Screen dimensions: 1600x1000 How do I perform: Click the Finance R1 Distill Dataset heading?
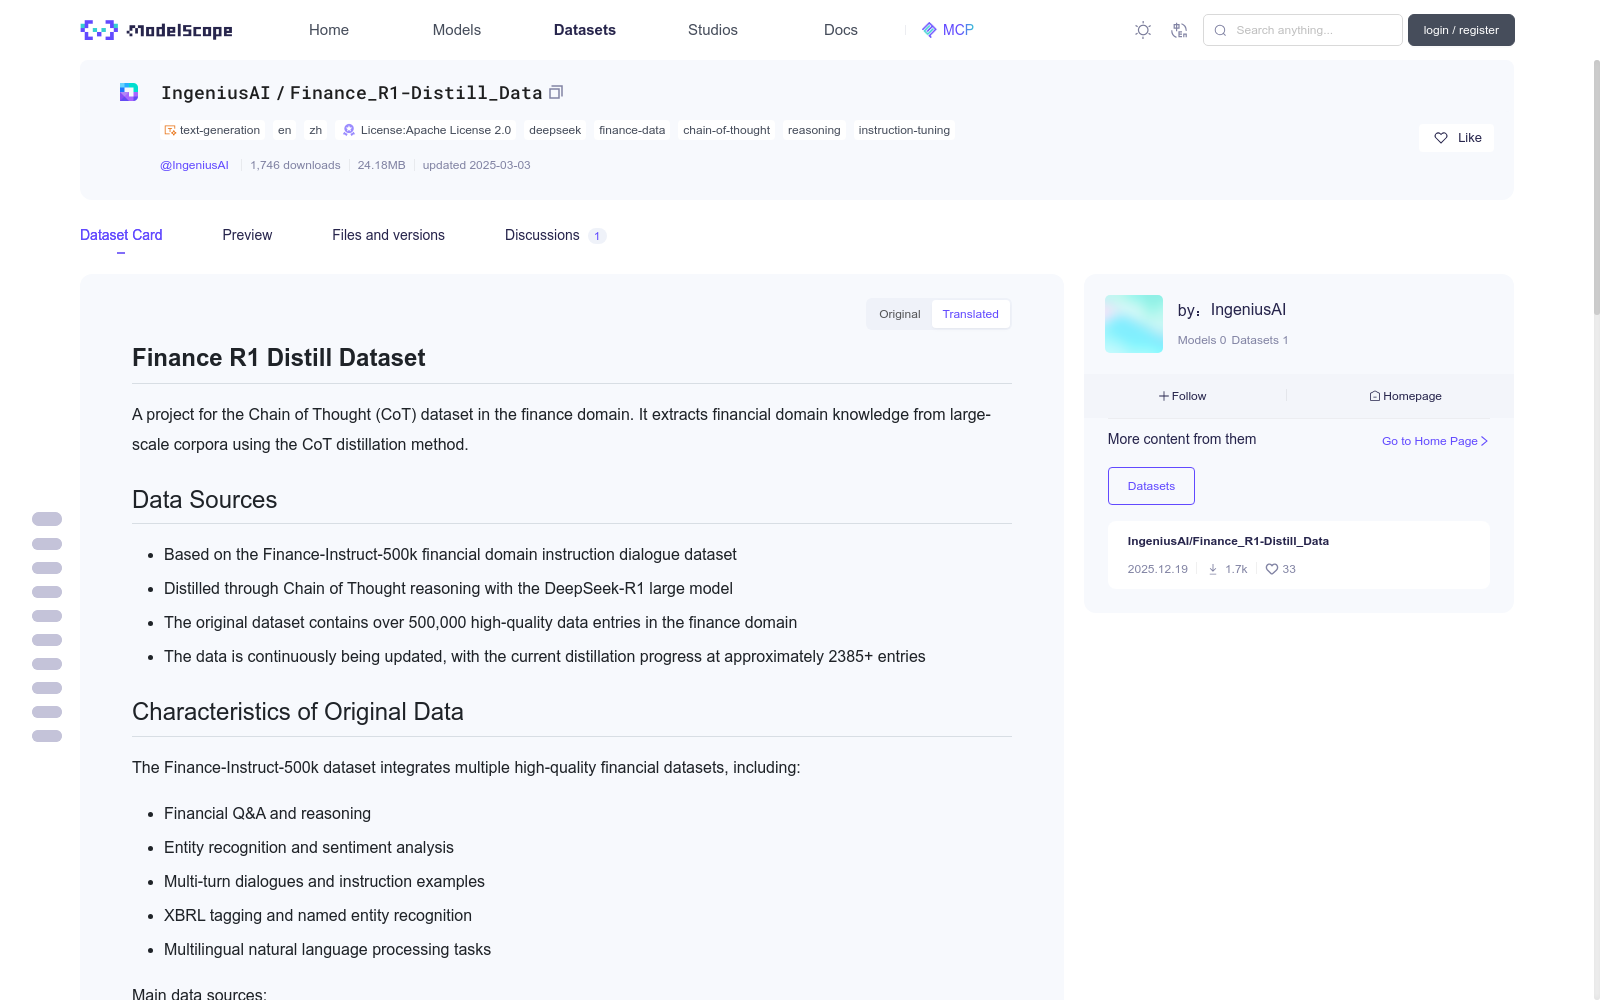coord(279,358)
